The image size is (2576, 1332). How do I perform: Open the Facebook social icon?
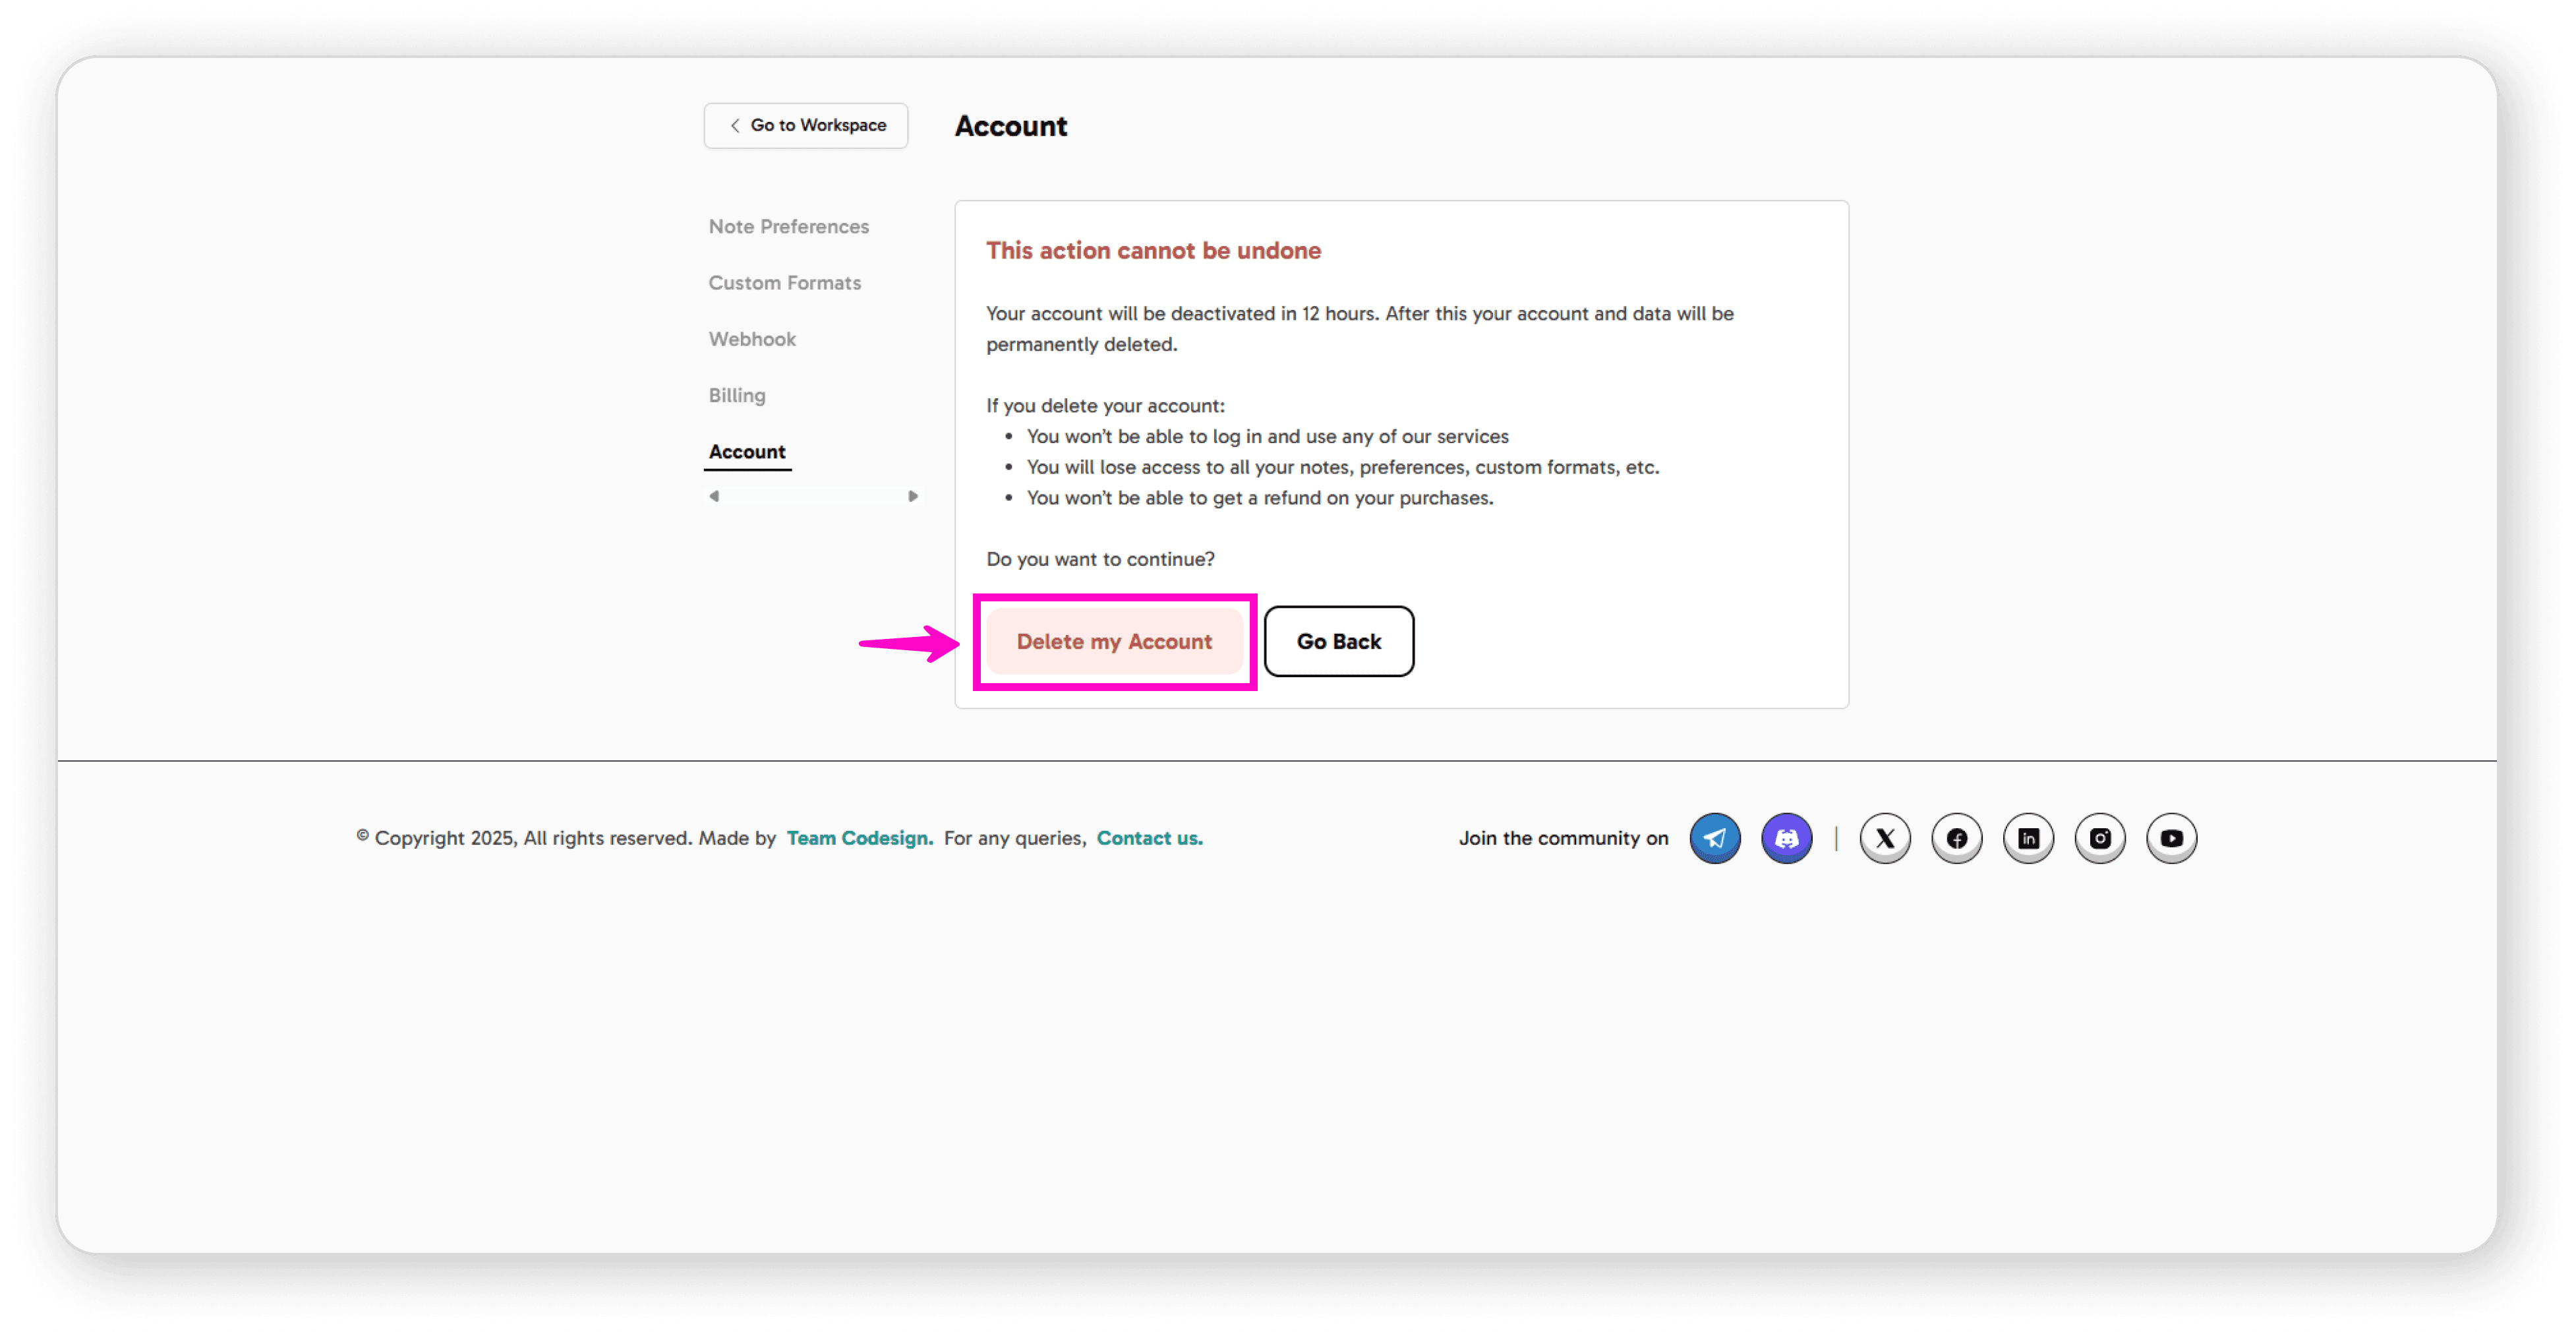1957,838
